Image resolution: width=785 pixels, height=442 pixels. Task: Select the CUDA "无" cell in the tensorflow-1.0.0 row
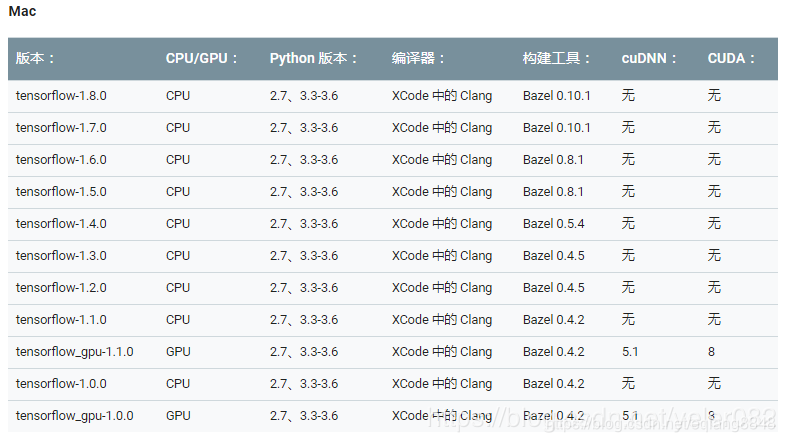714,384
